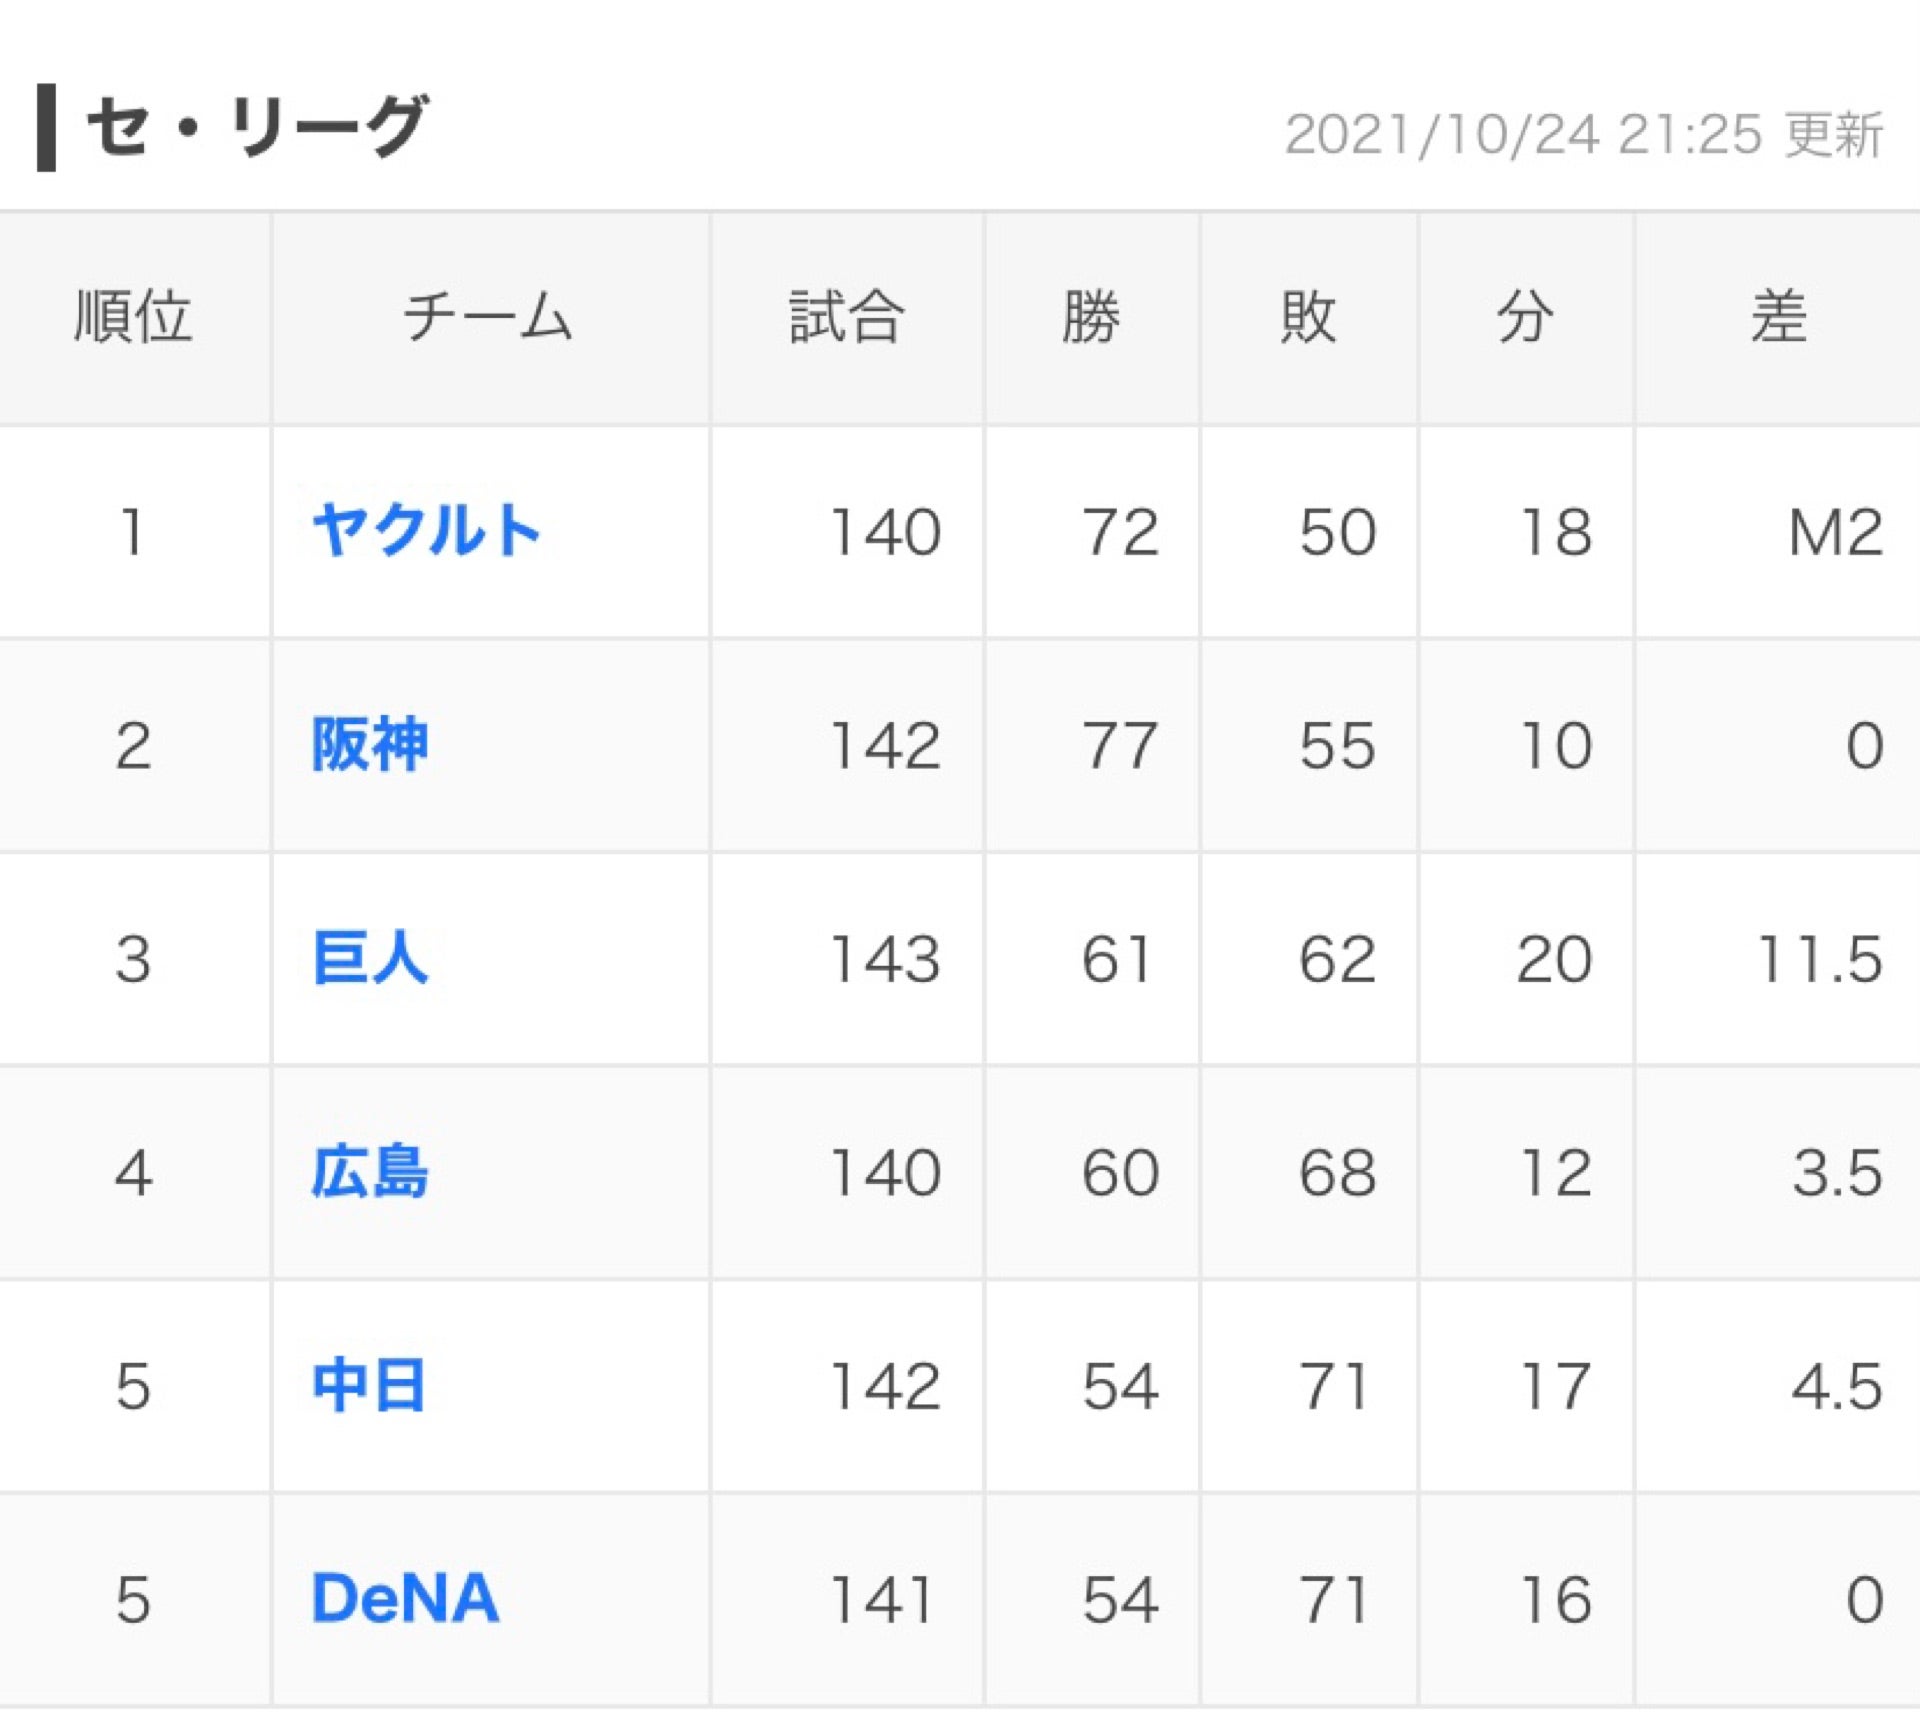This screenshot has height=1714, width=1920.
Task: Select the 敗 column header
Action: (1308, 317)
